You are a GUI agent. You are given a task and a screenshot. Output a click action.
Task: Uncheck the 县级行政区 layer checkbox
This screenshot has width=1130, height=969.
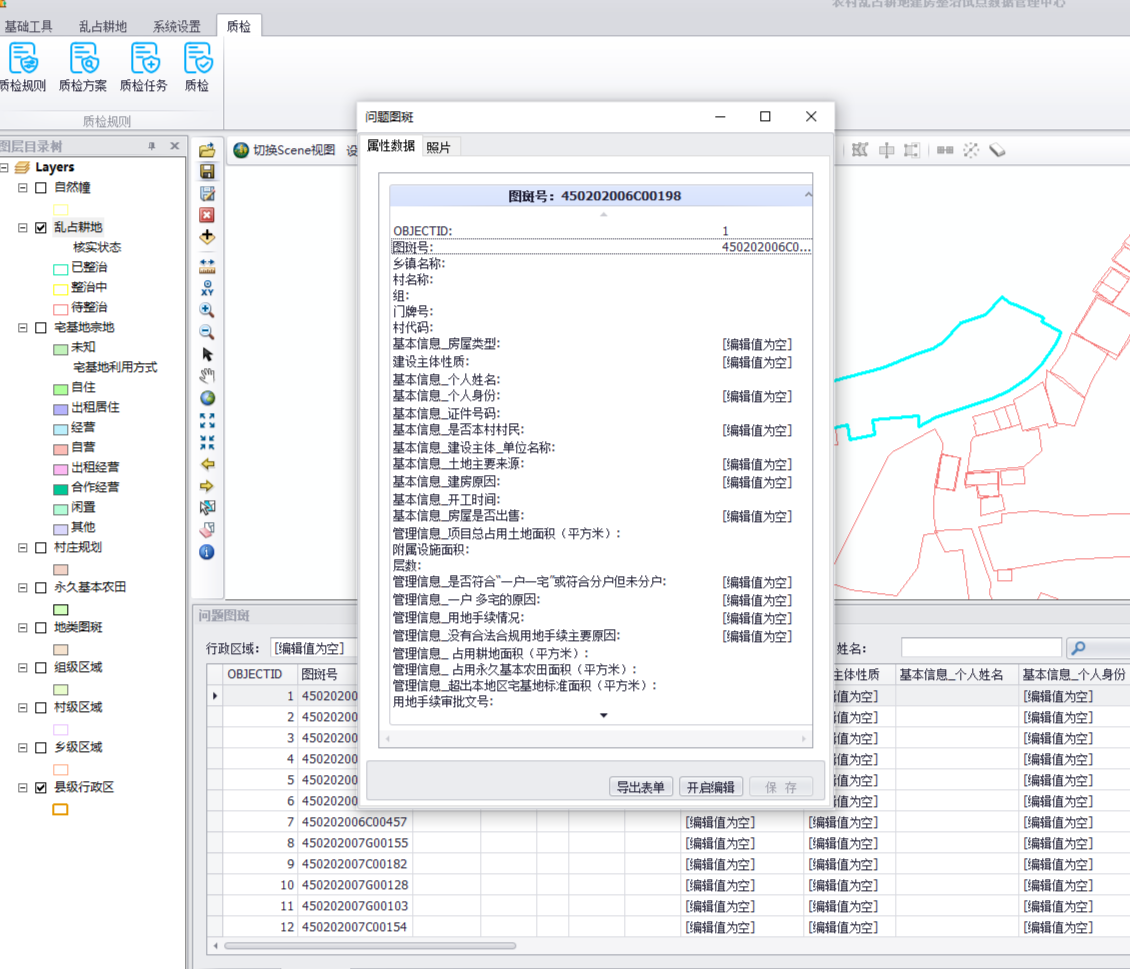tap(41, 787)
